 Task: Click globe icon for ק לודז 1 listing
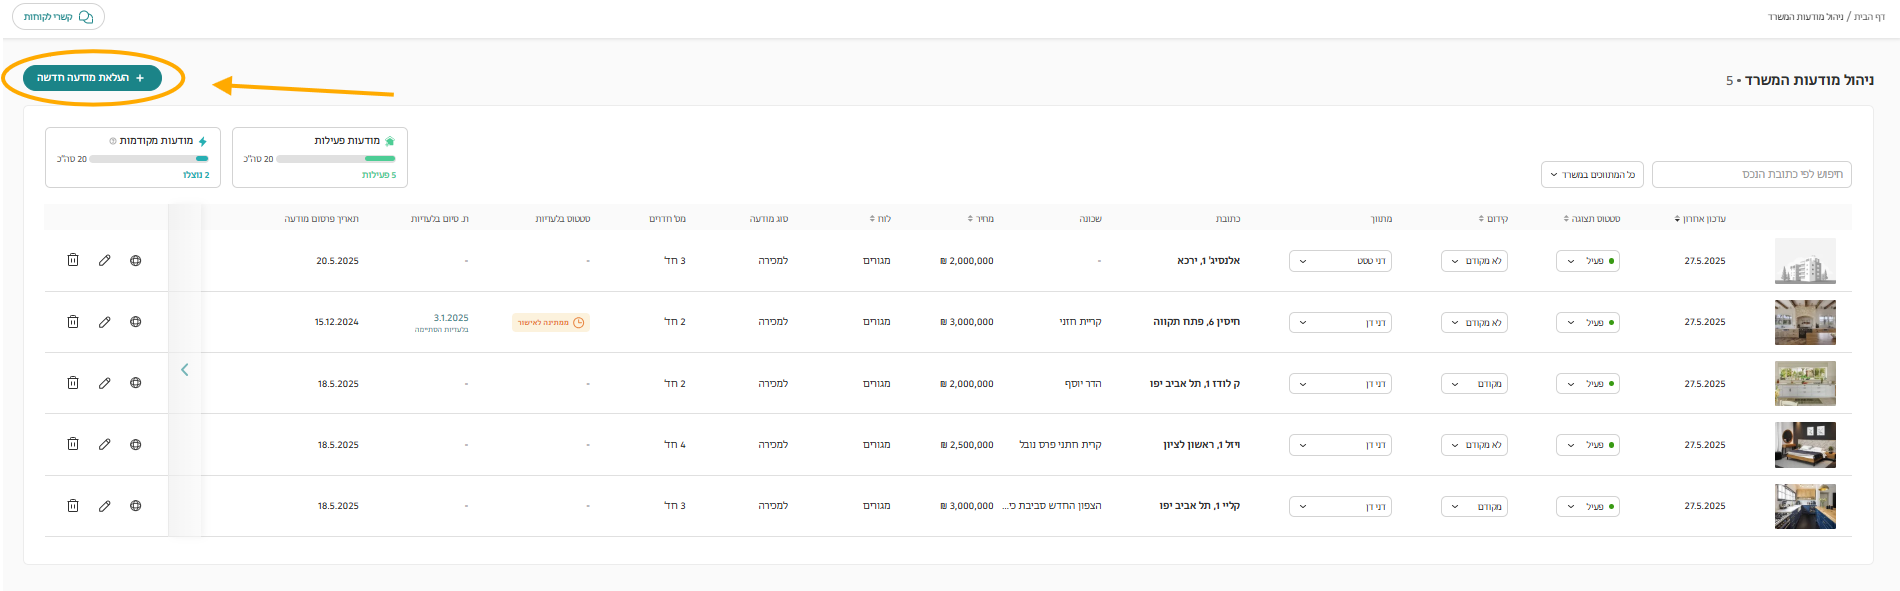click(135, 383)
